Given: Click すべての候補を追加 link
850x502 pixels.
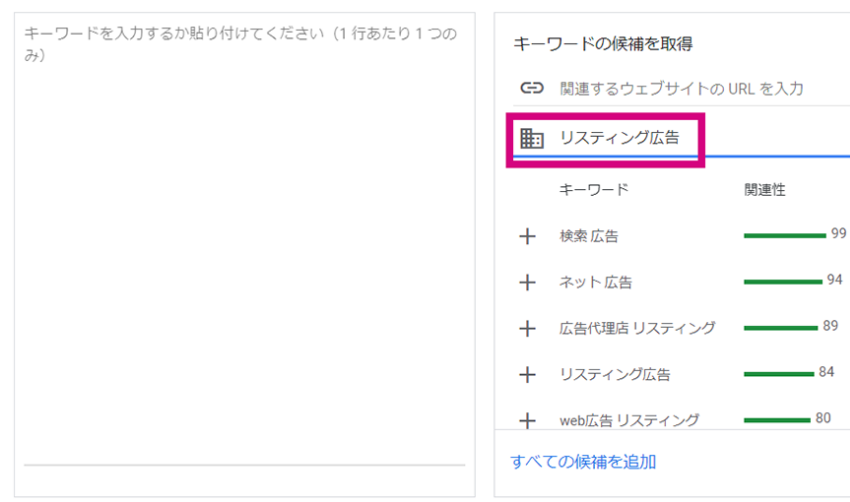Looking at the screenshot, I should coord(583,462).
